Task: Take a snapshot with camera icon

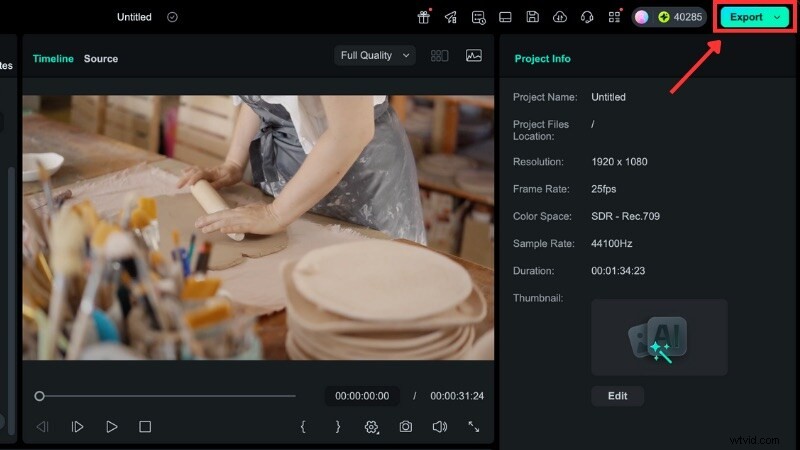Action: [405, 427]
